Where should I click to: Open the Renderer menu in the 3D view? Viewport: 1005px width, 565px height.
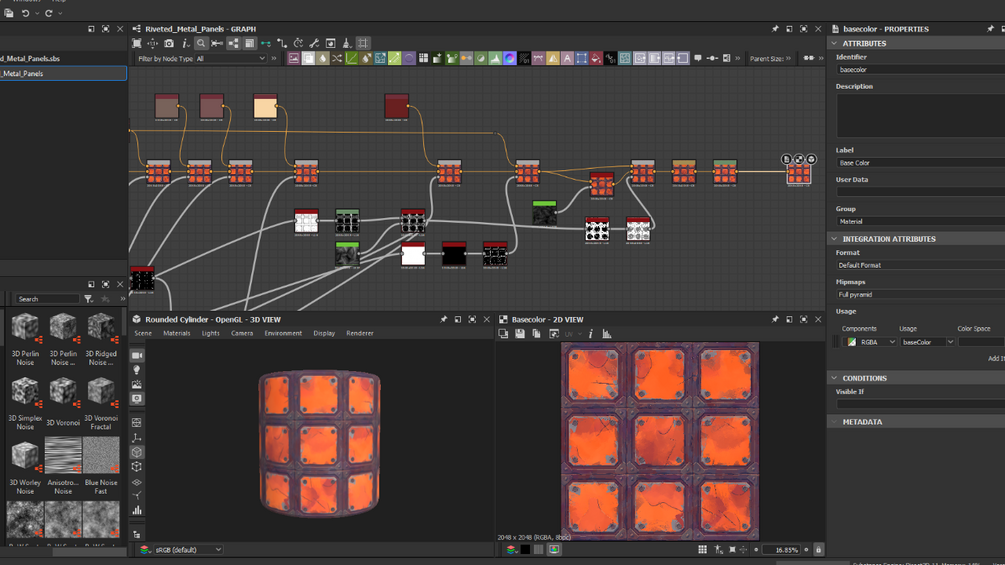click(360, 333)
